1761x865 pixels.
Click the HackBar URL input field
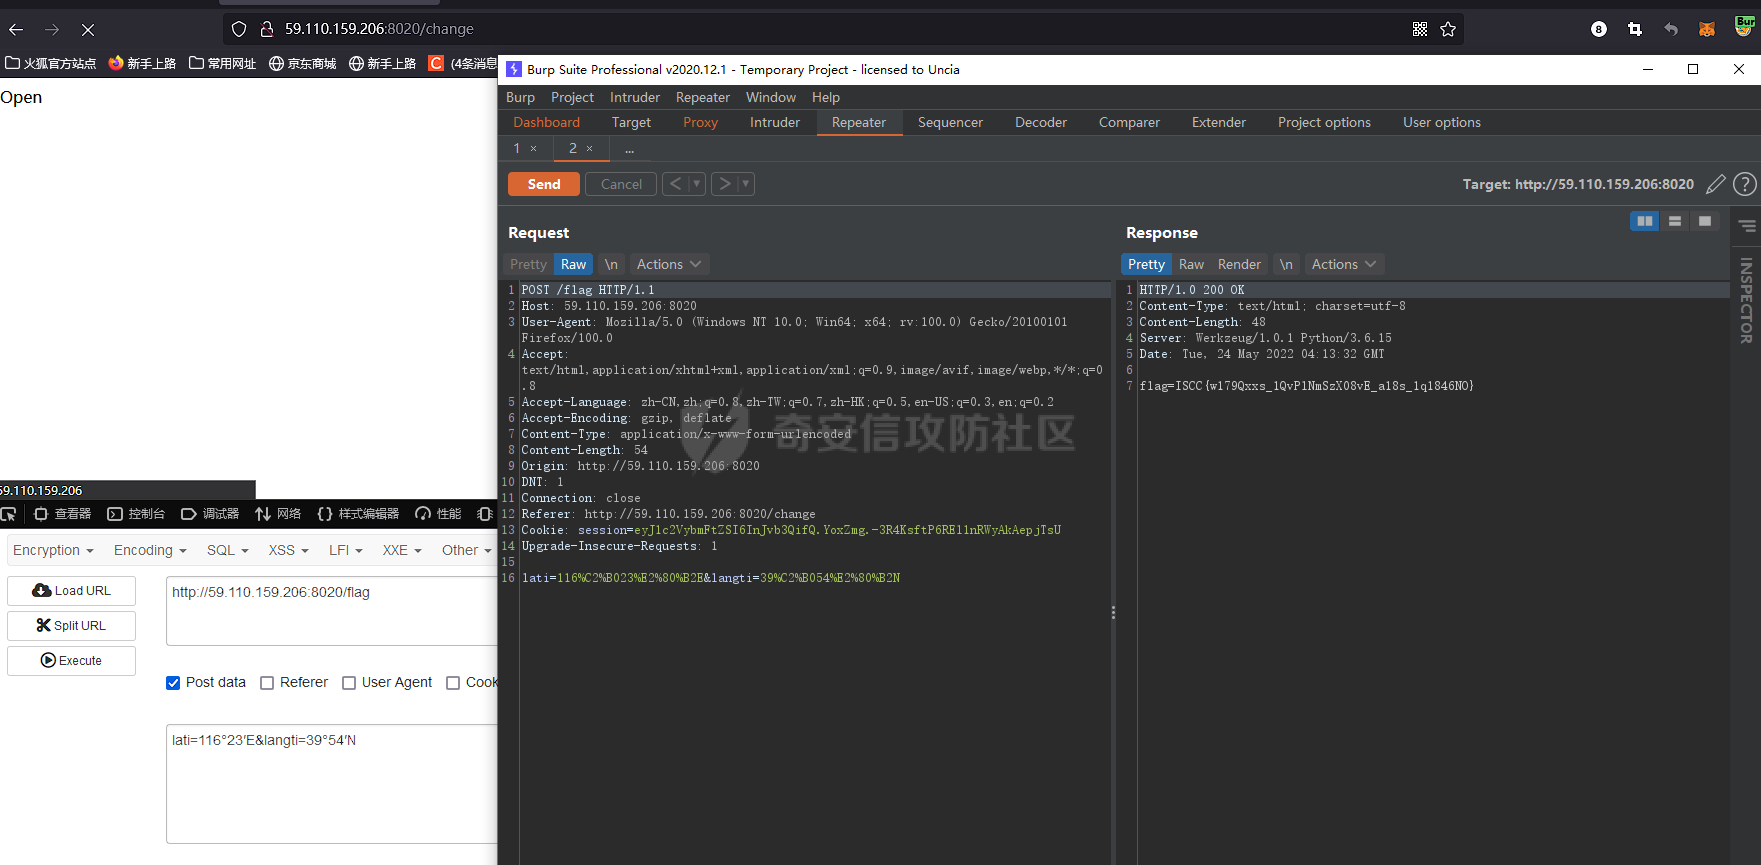point(333,611)
